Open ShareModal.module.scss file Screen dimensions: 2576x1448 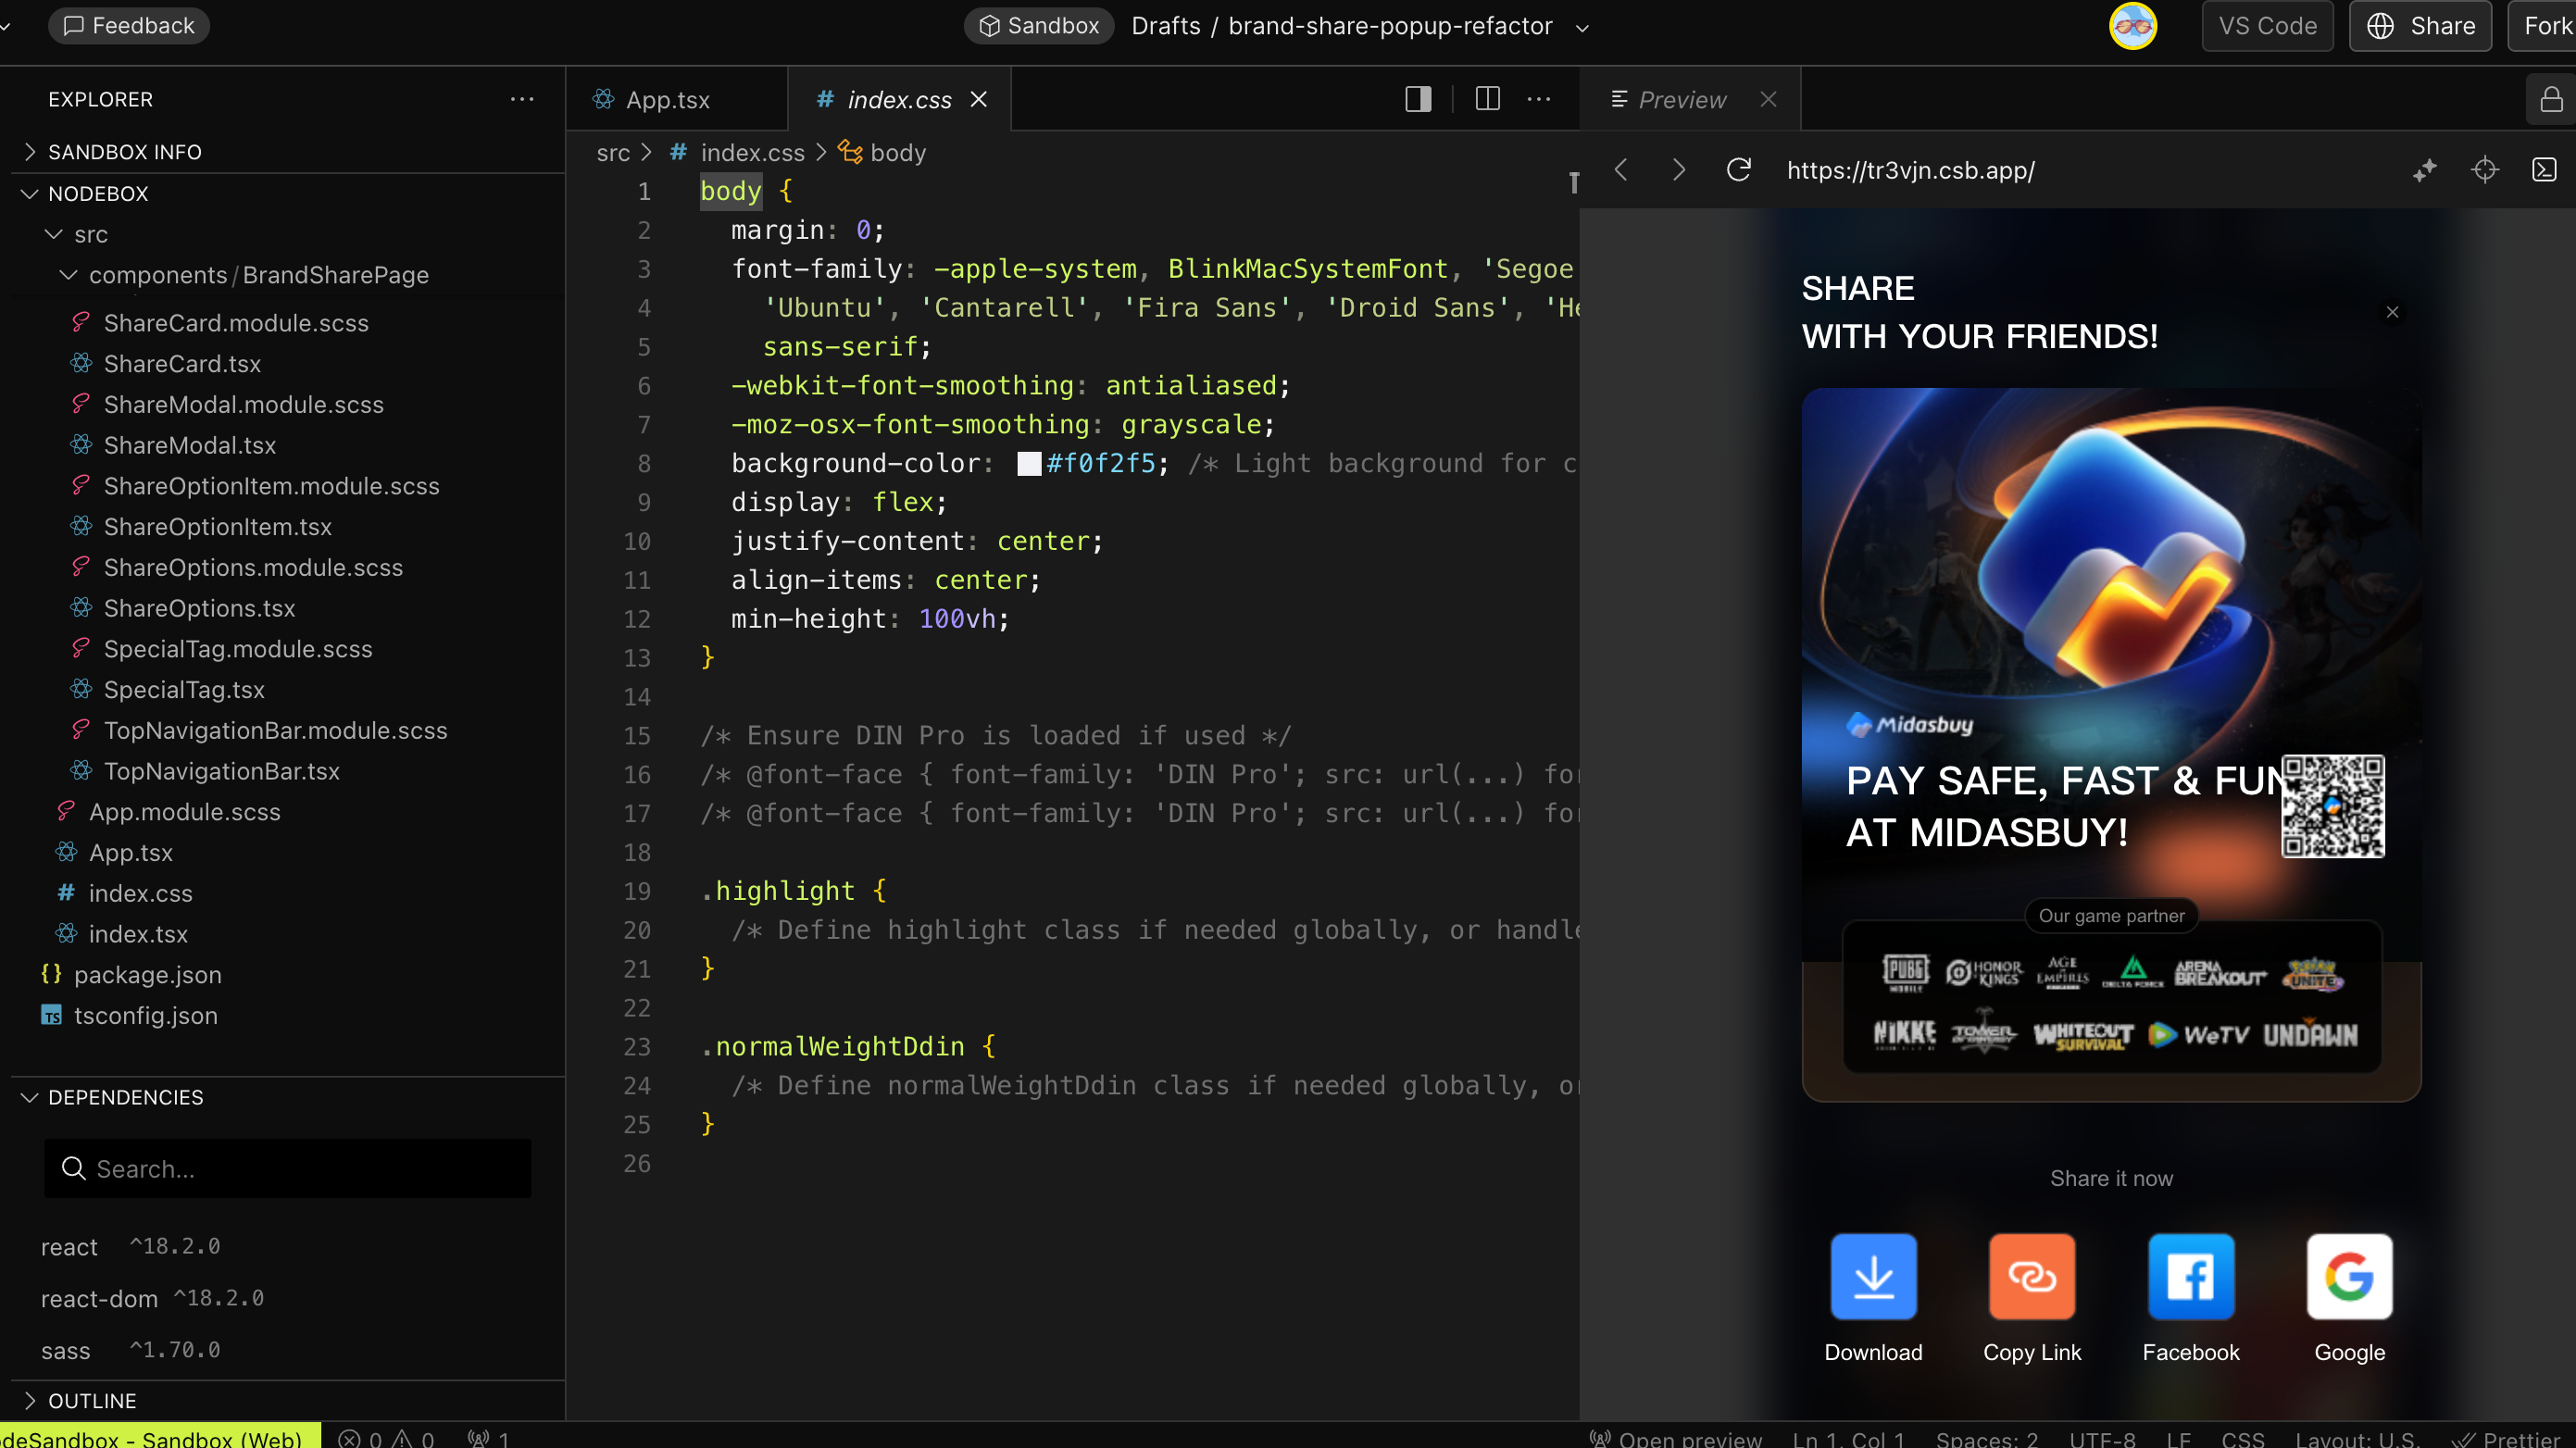pos(243,405)
